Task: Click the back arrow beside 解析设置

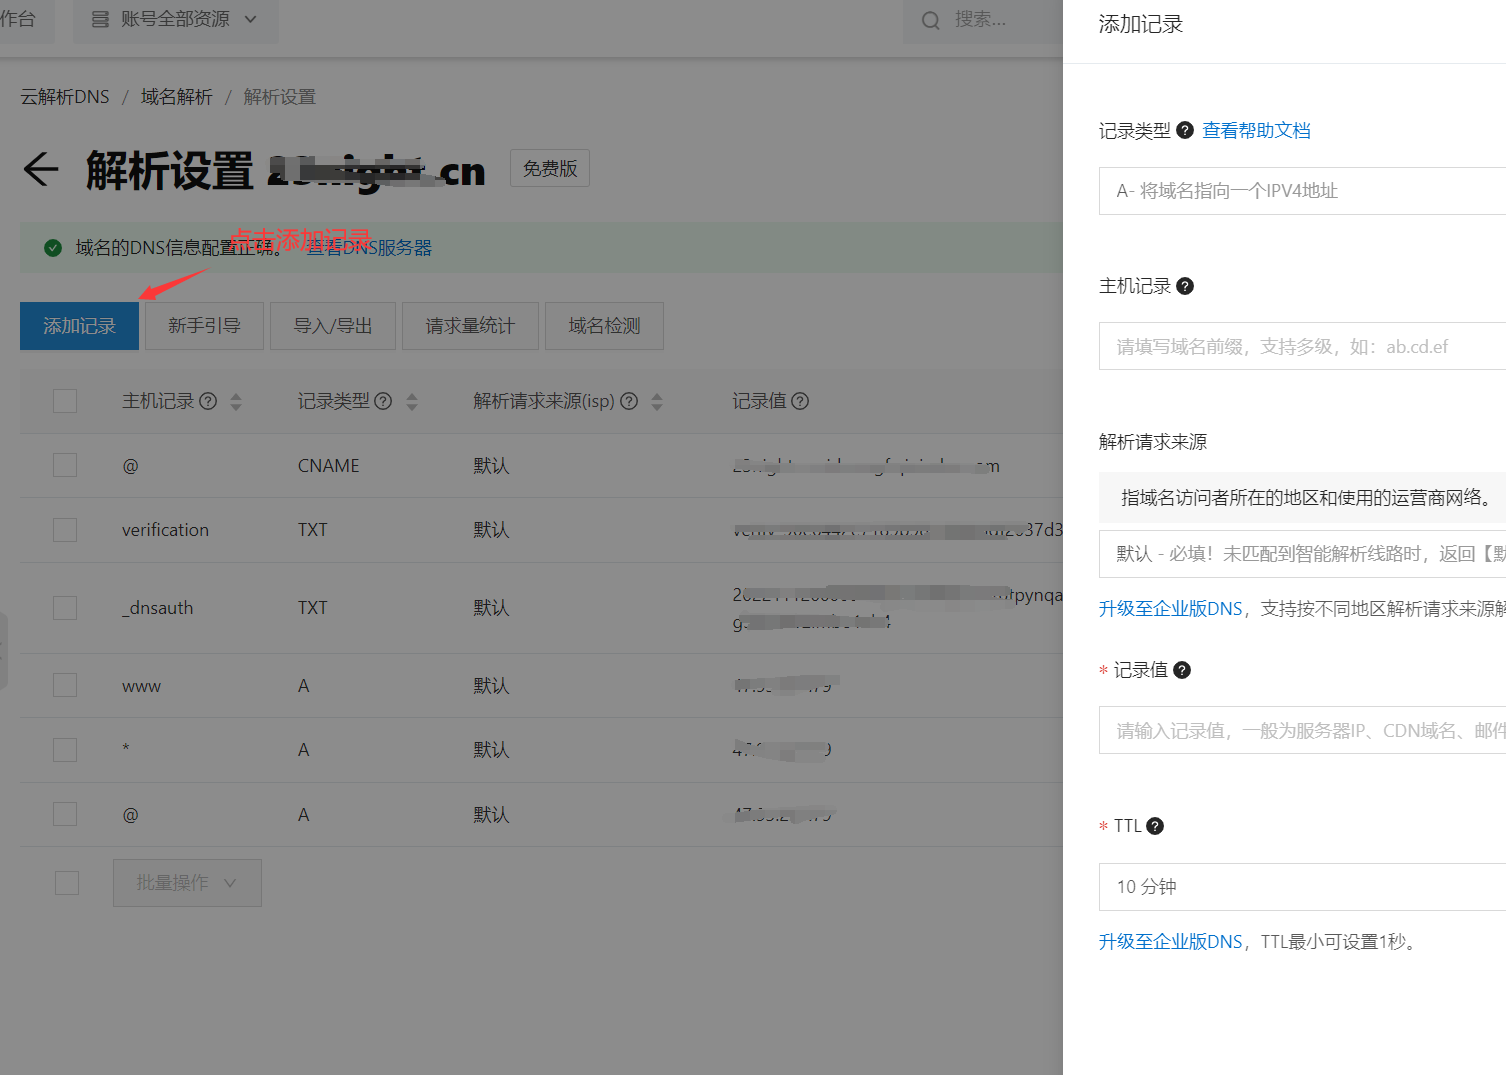Action: (41, 169)
